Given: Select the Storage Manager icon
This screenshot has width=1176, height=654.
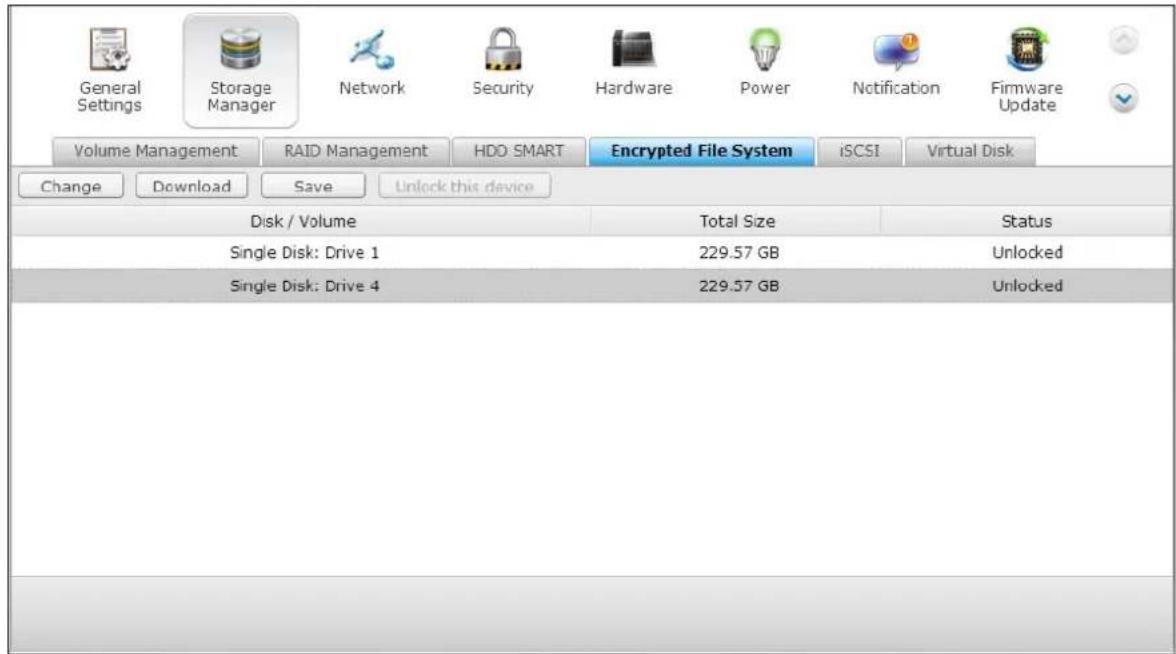Looking at the screenshot, I should [x=241, y=70].
